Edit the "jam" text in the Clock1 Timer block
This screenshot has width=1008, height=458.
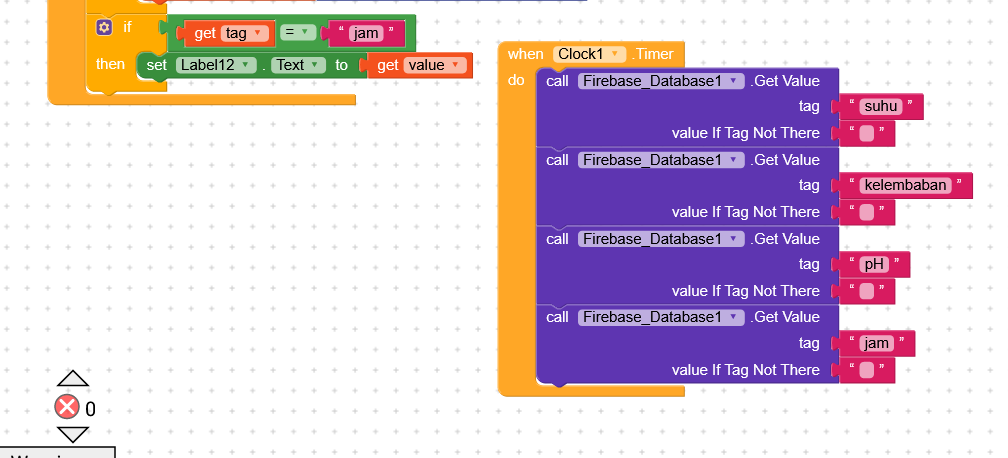876,343
